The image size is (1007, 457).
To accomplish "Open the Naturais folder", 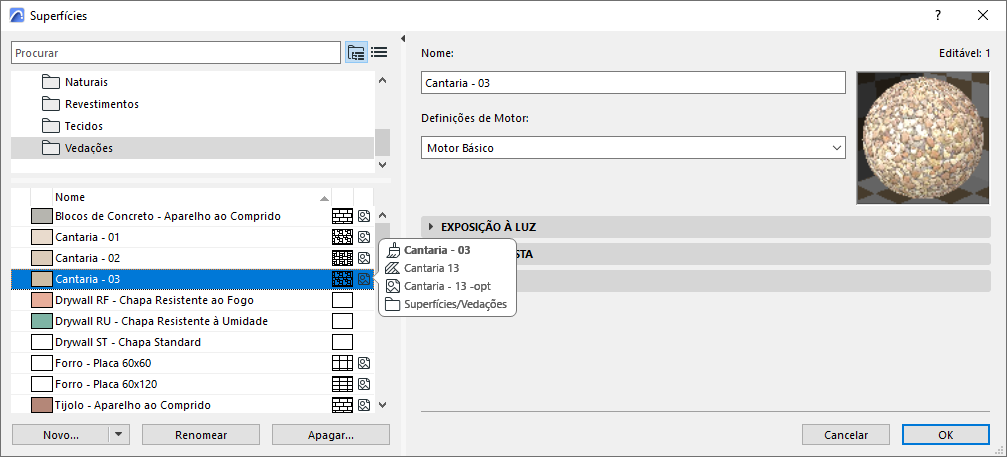I will (x=86, y=82).
